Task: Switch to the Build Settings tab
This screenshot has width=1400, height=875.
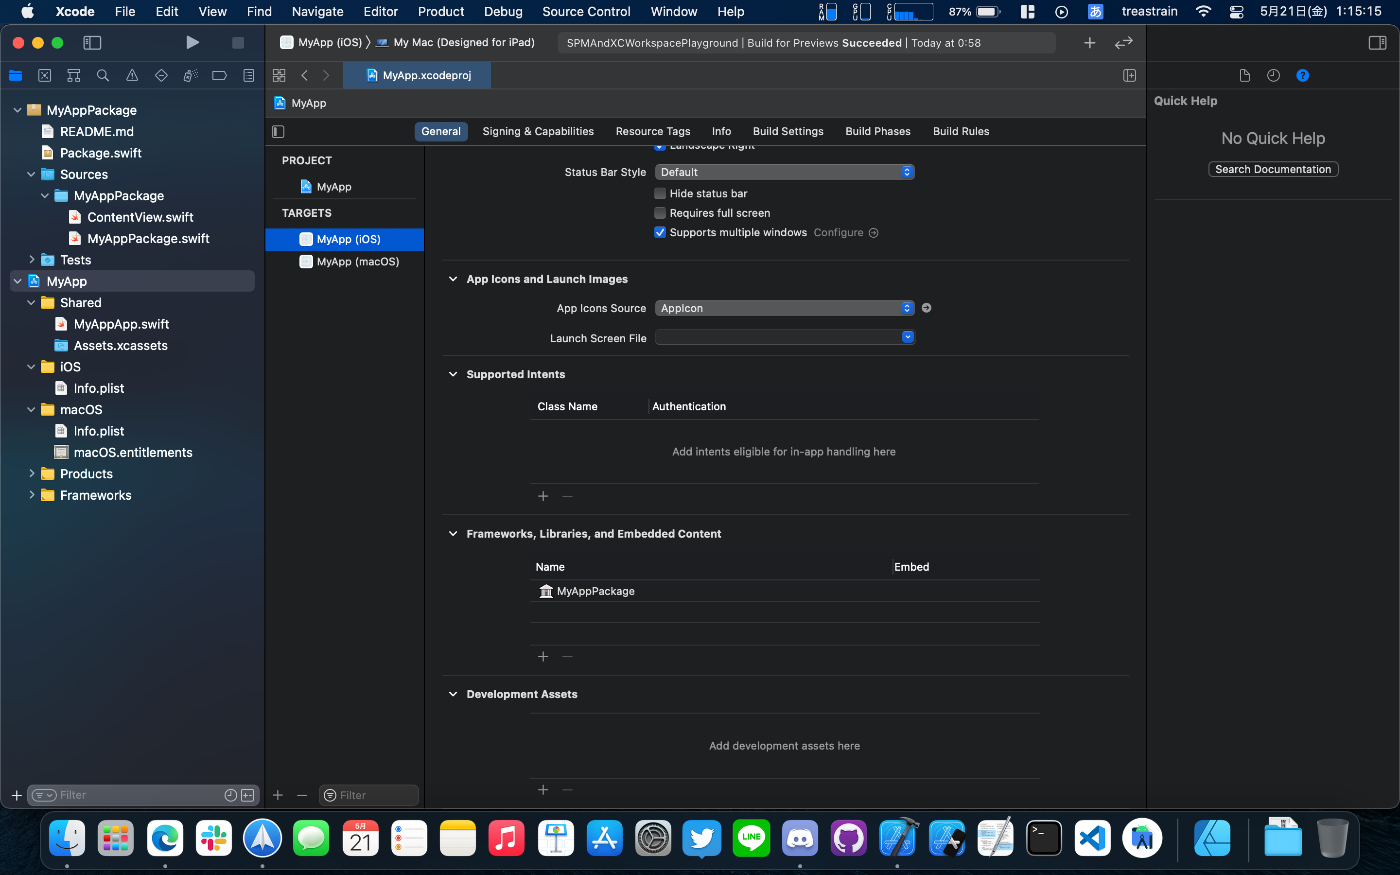Action: pos(788,132)
